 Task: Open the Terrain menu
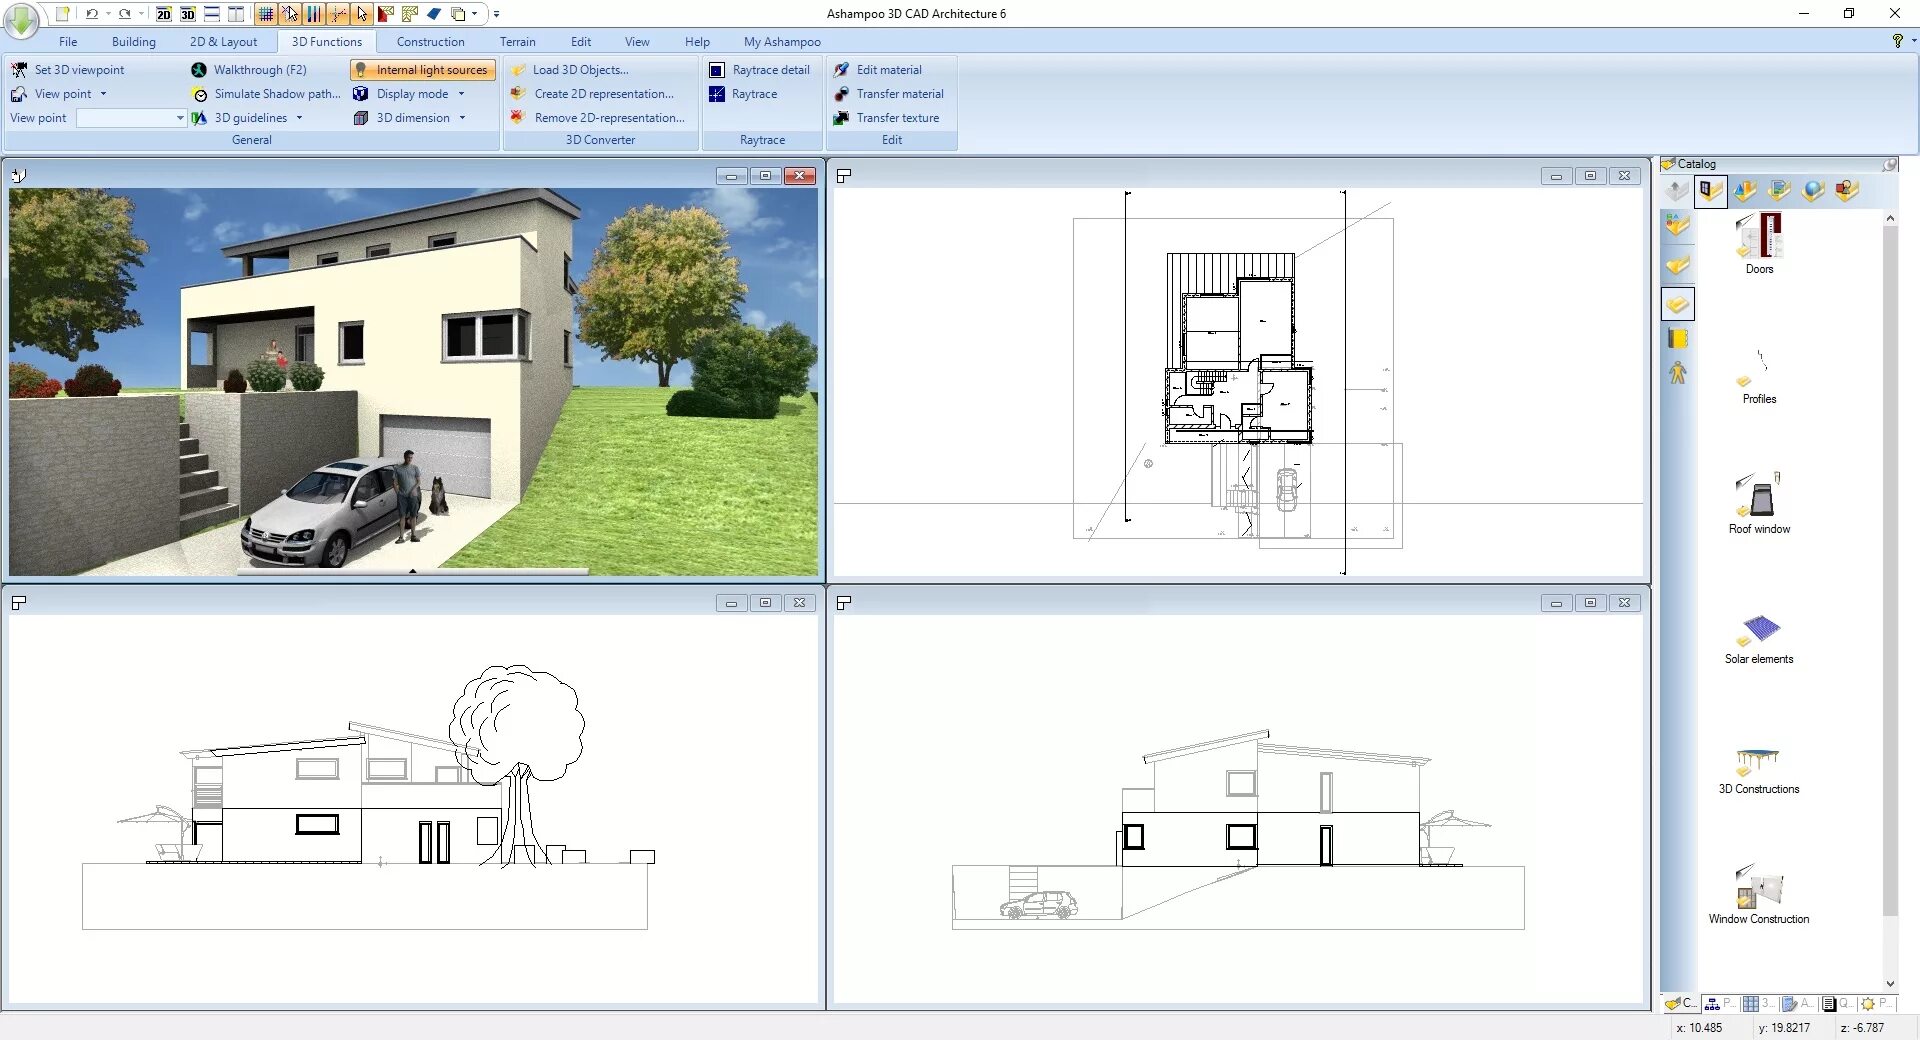pyautogui.click(x=517, y=41)
